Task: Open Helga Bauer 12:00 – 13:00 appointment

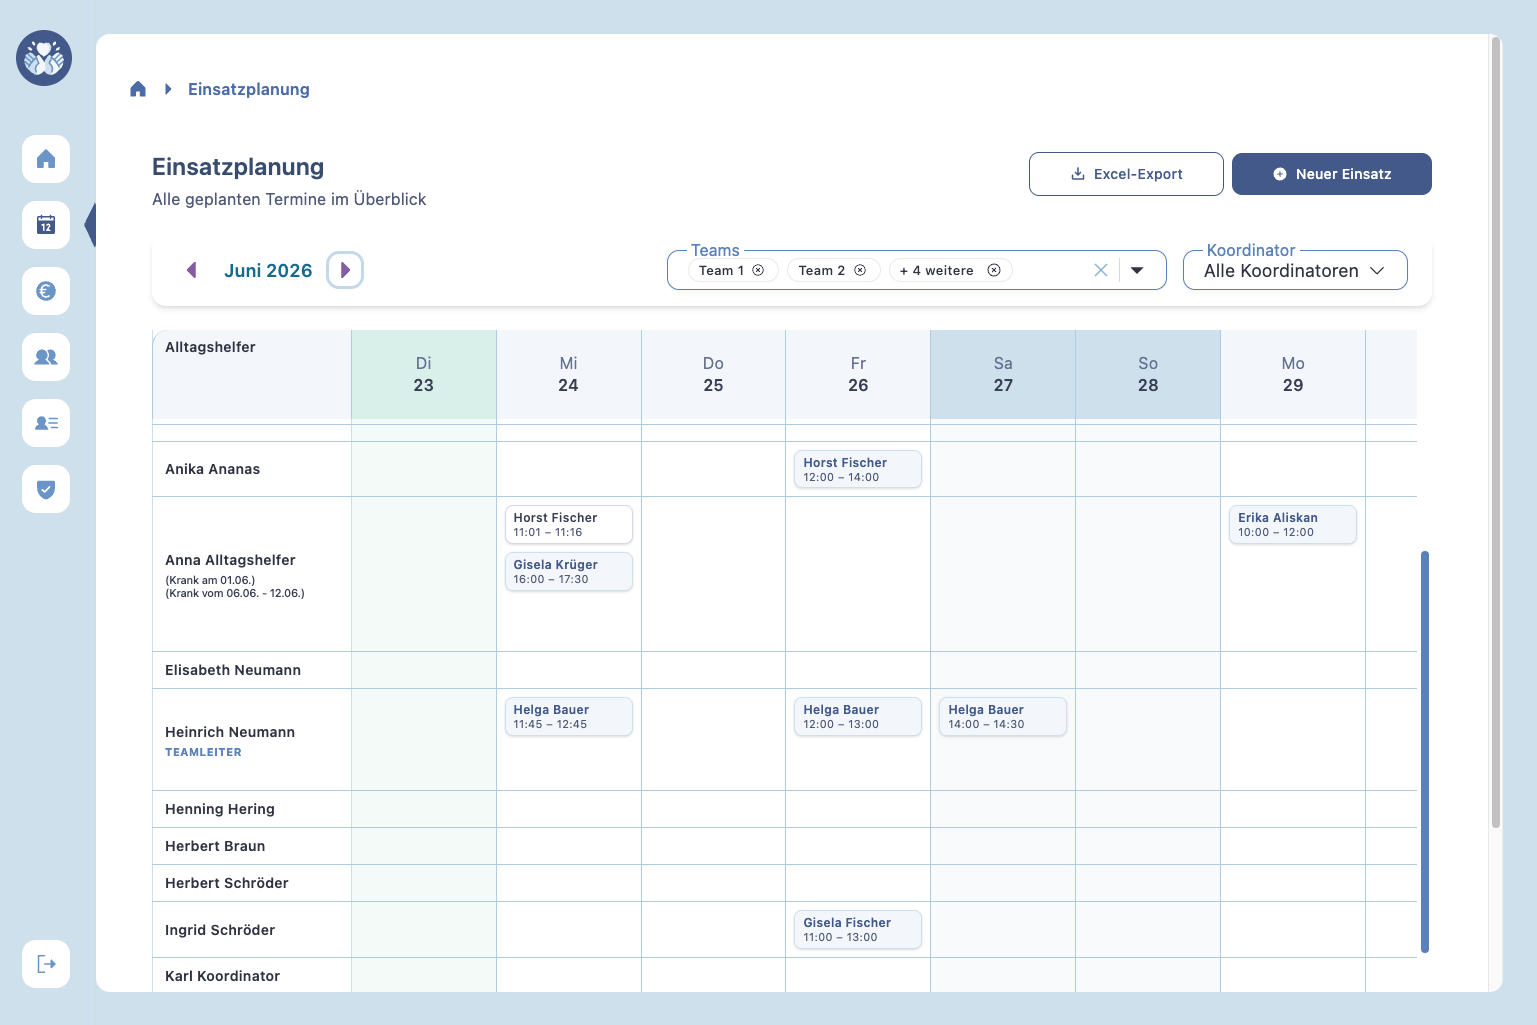Action: point(858,716)
